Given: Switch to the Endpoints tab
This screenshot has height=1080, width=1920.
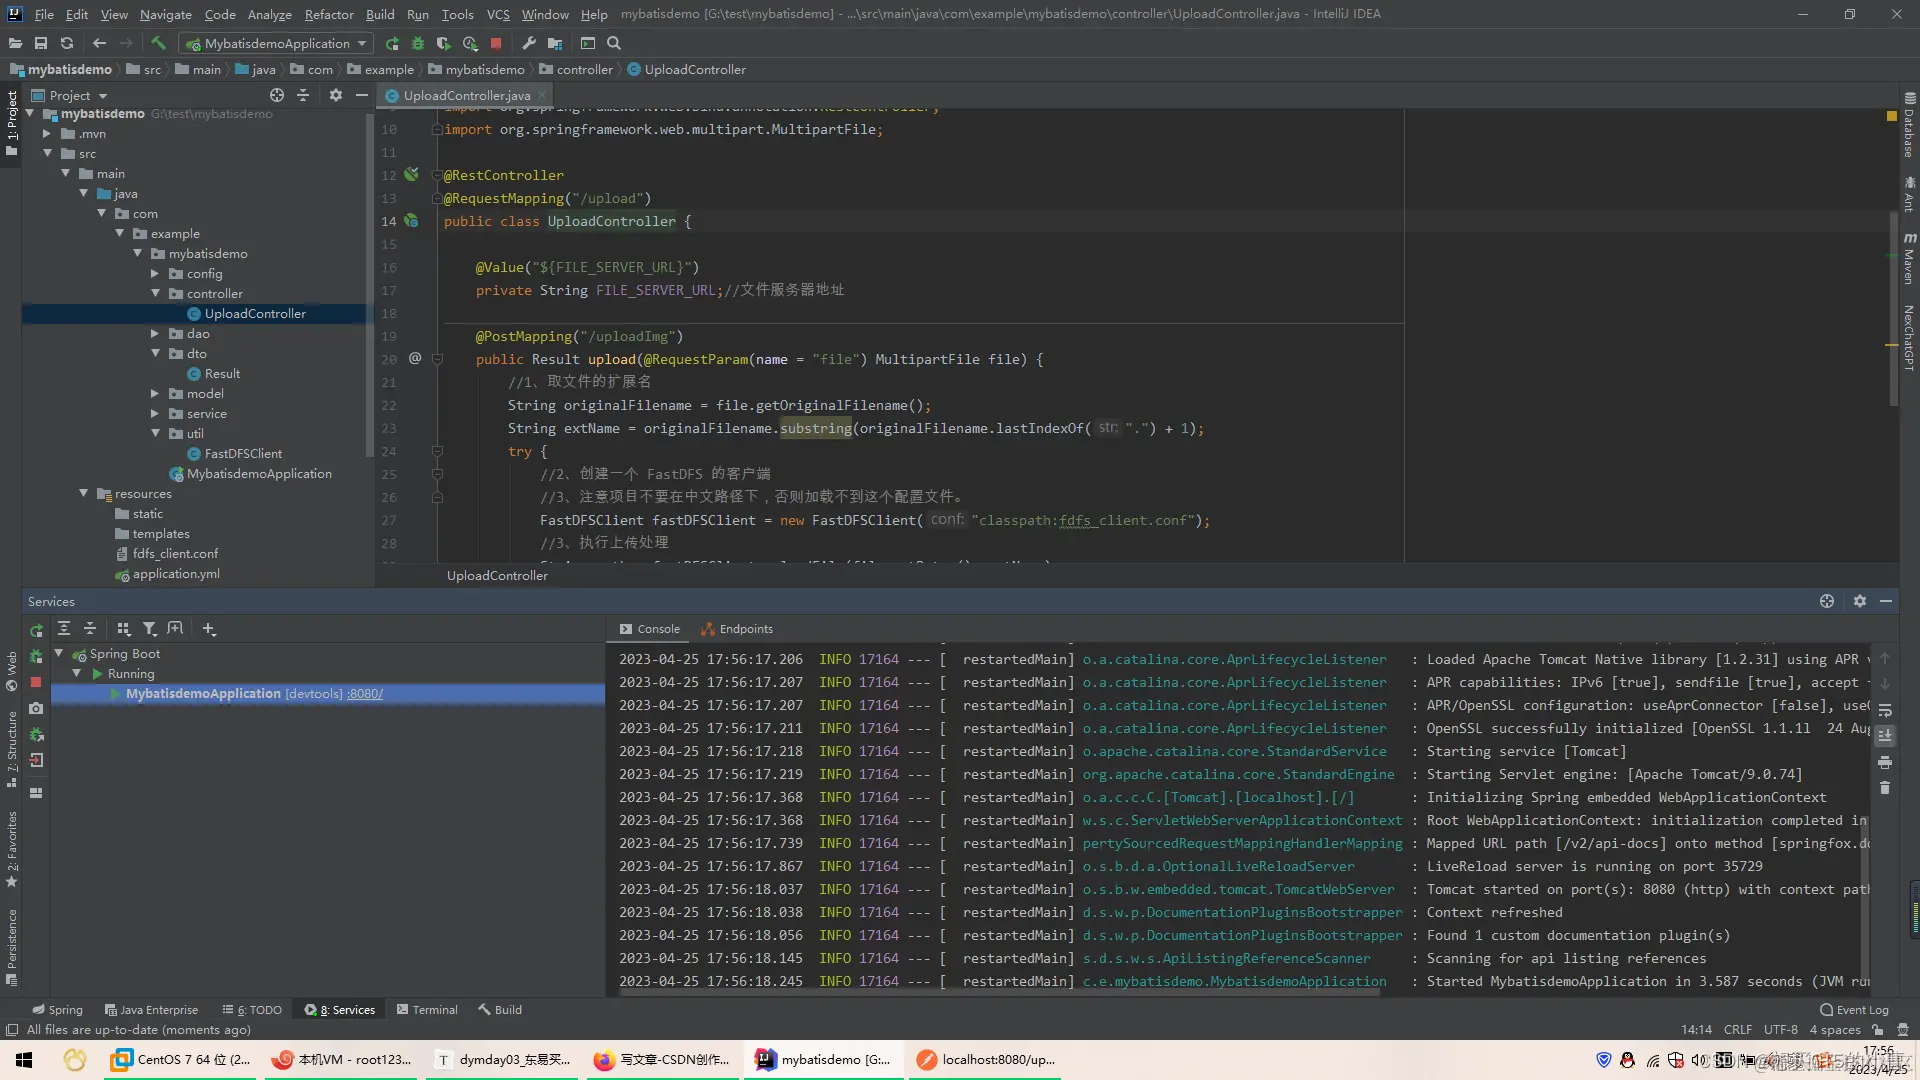Looking at the screenshot, I should point(737,629).
